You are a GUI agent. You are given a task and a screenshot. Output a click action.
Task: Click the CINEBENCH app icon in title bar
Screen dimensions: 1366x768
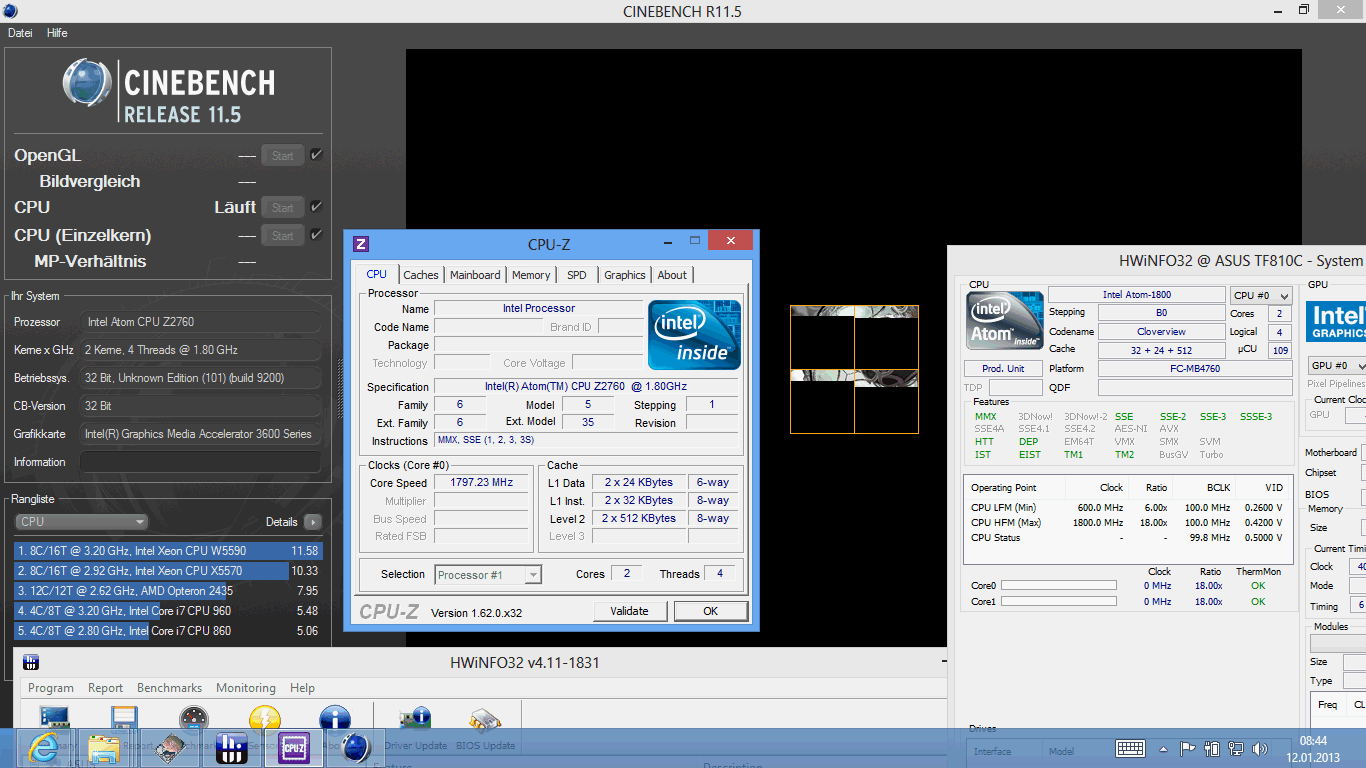click(9, 11)
